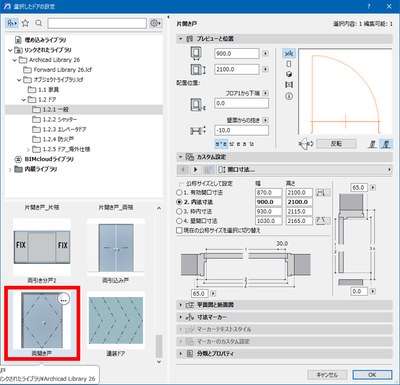Click the folder view mode icon
Viewport: 400px width, 385px height.
[x=12, y=23]
